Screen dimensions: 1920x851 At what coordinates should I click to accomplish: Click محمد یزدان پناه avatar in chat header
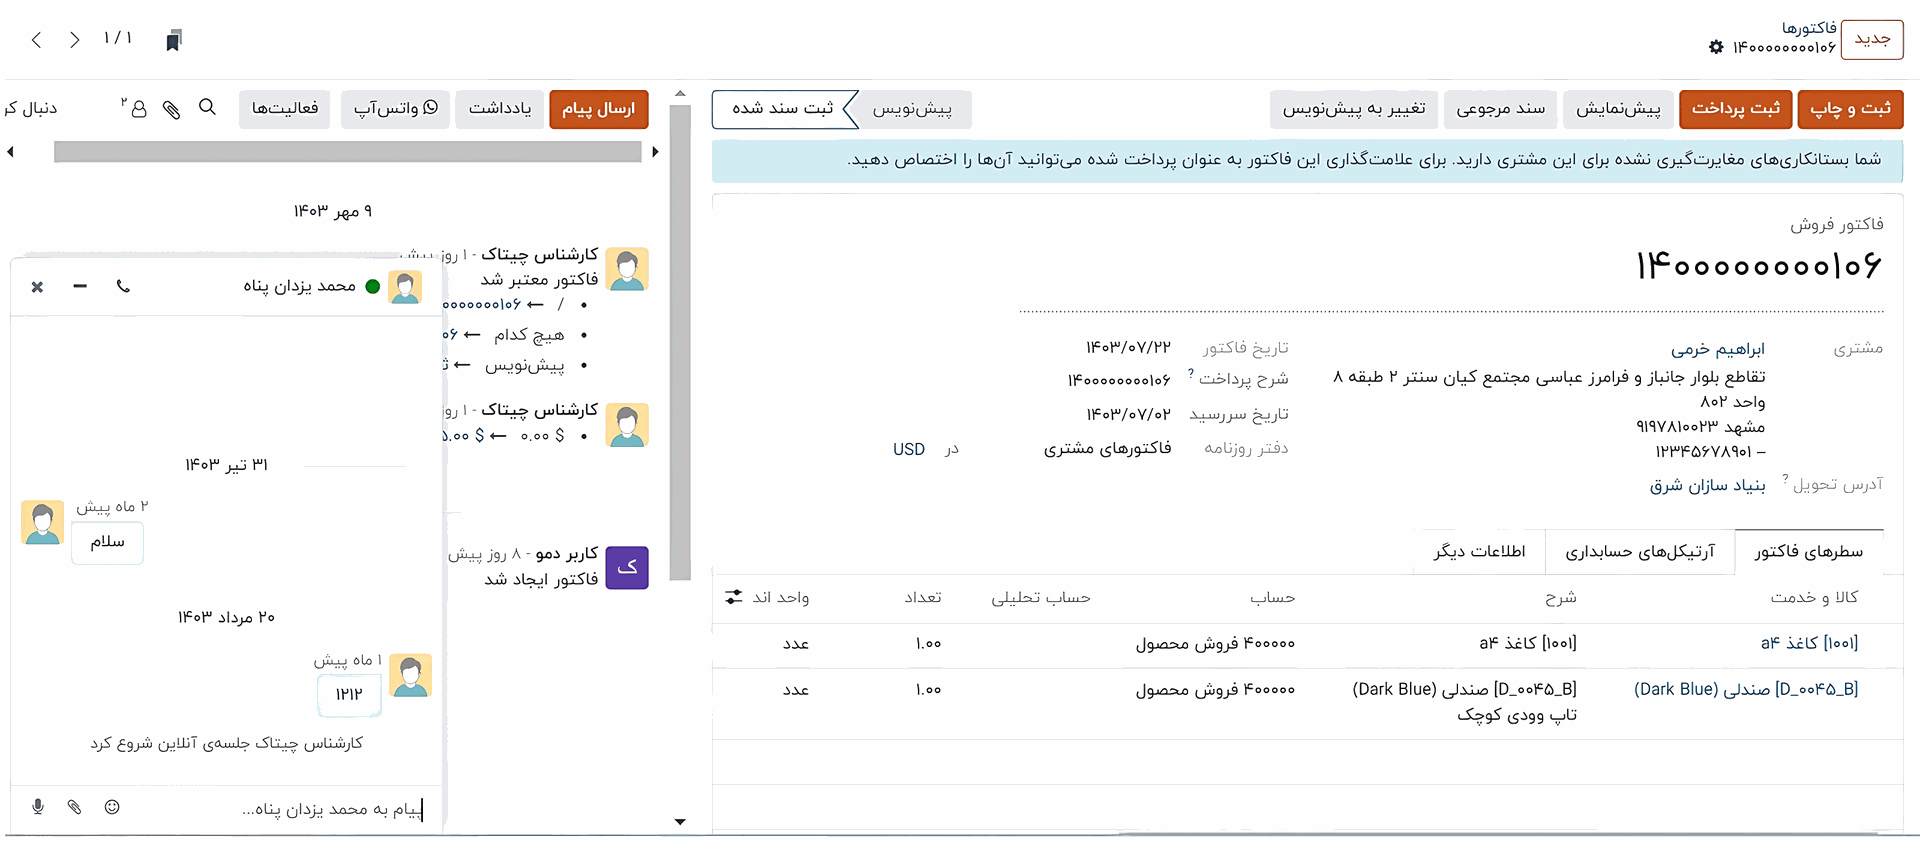(x=405, y=287)
